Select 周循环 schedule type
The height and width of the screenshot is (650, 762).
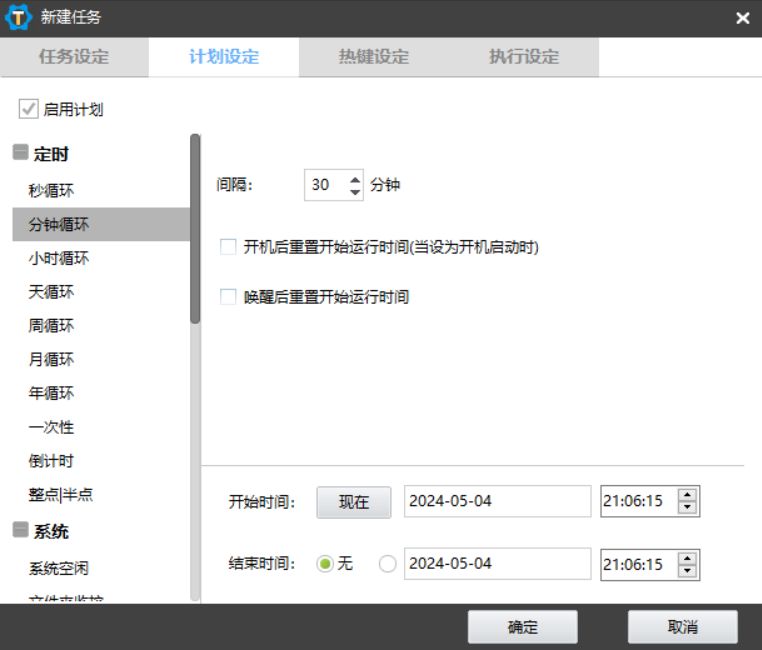[x=101, y=325]
